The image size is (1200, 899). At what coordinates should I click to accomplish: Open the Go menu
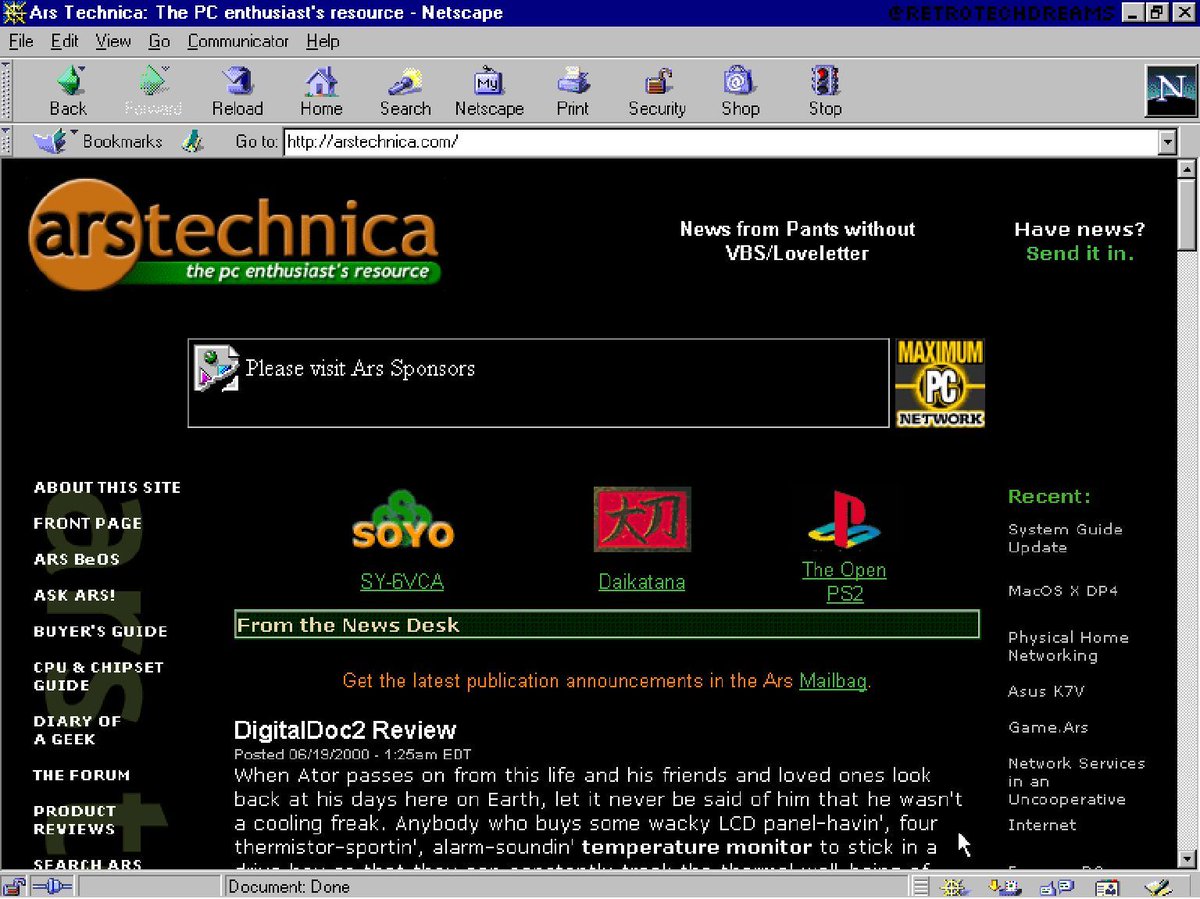[159, 41]
